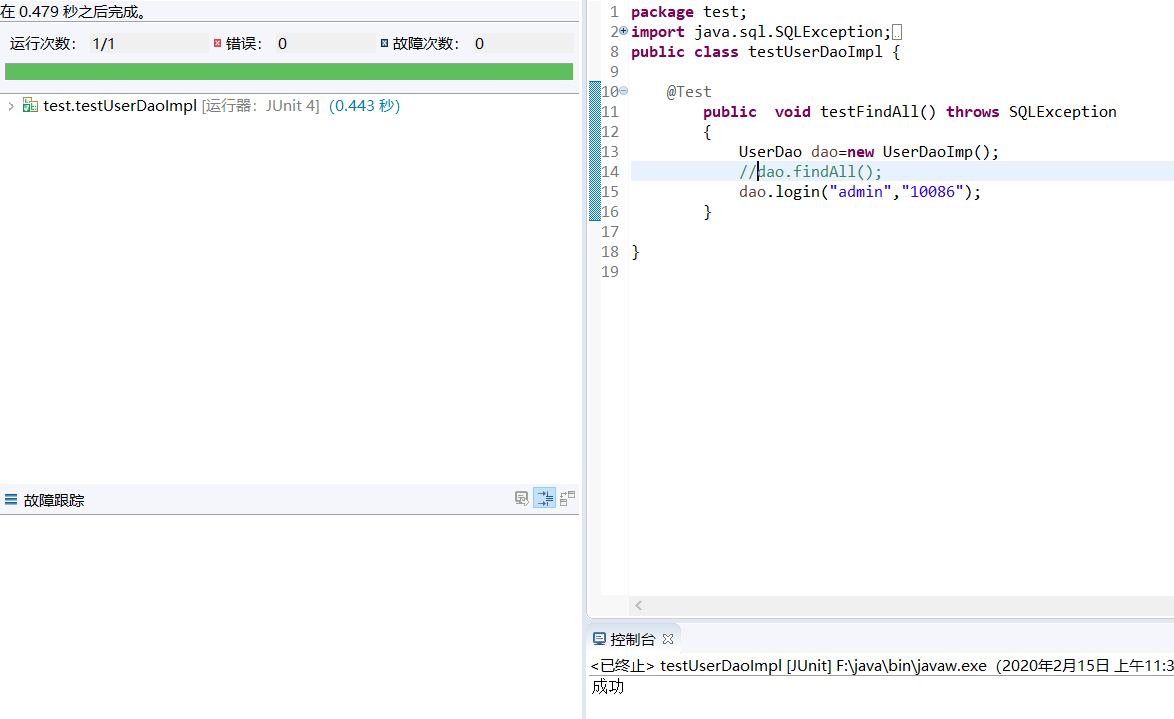Screen dimensions: 1174x719
Task: Toggle the filter stack trace button
Action: 544,498
